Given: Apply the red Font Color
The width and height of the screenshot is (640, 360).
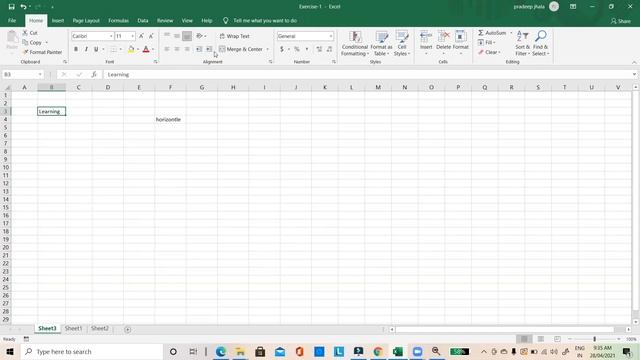Looking at the screenshot, I should (x=146, y=49).
